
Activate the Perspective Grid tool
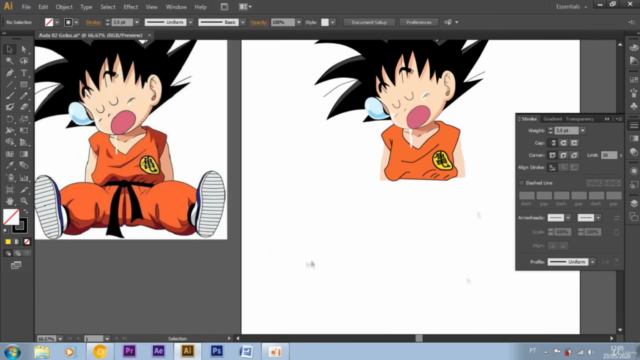point(24,142)
